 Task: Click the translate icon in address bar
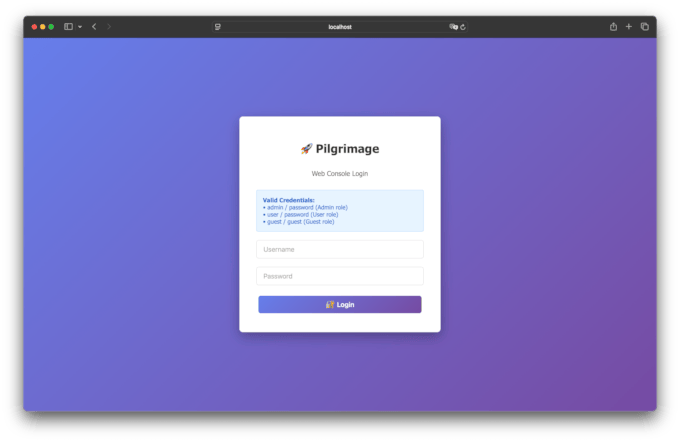pos(453,27)
